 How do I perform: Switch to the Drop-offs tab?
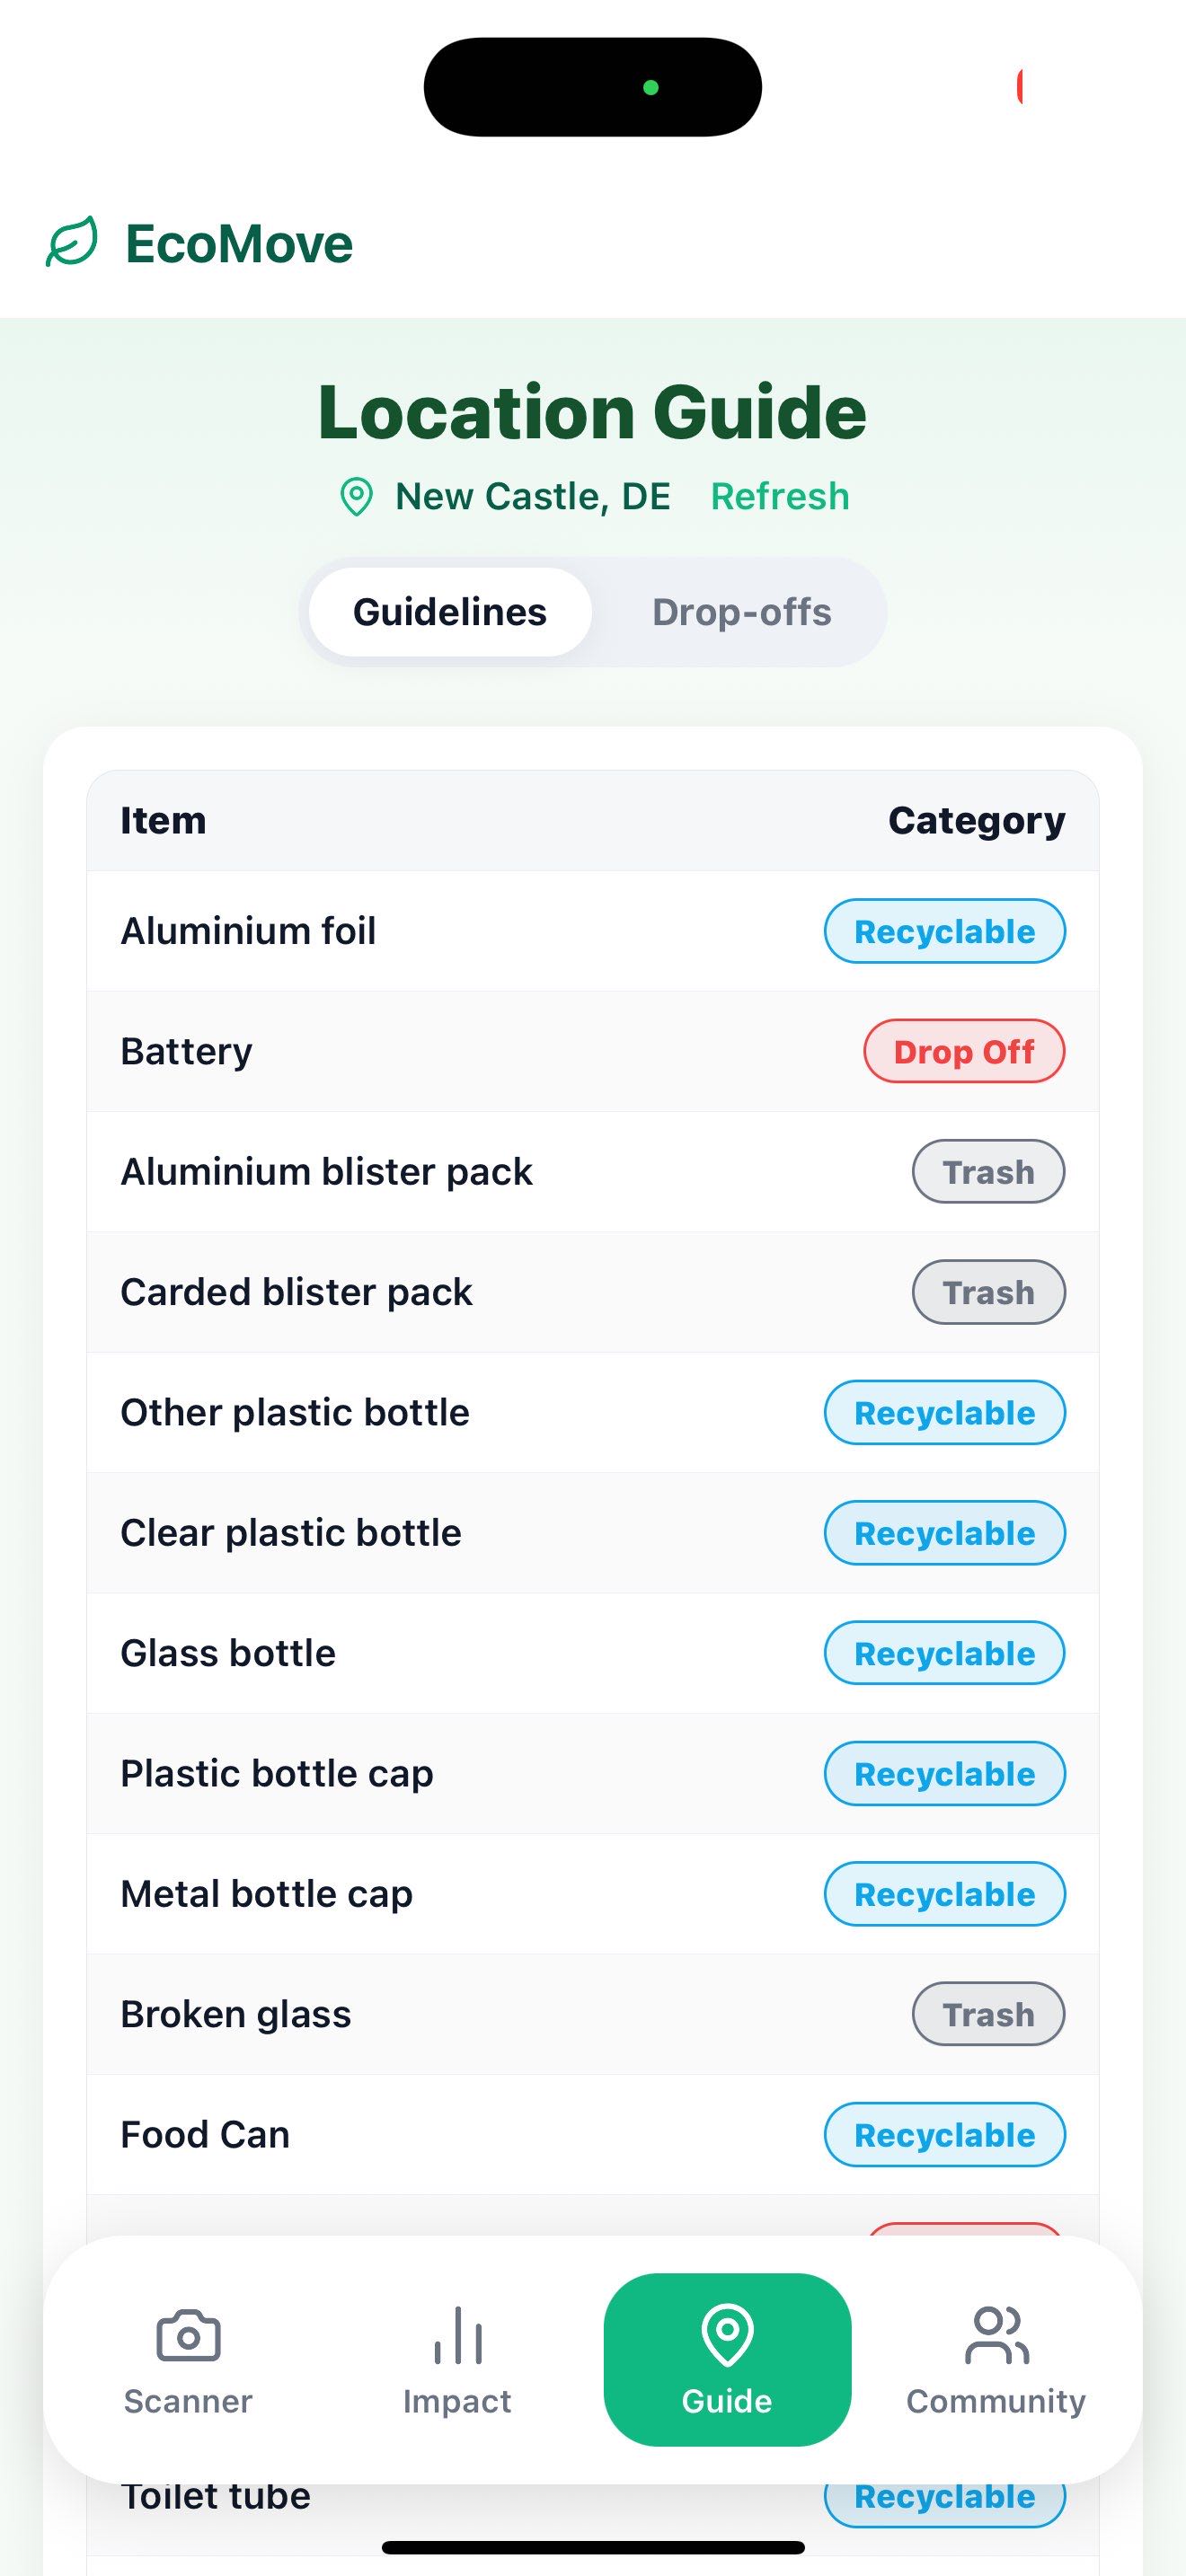(x=741, y=612)
